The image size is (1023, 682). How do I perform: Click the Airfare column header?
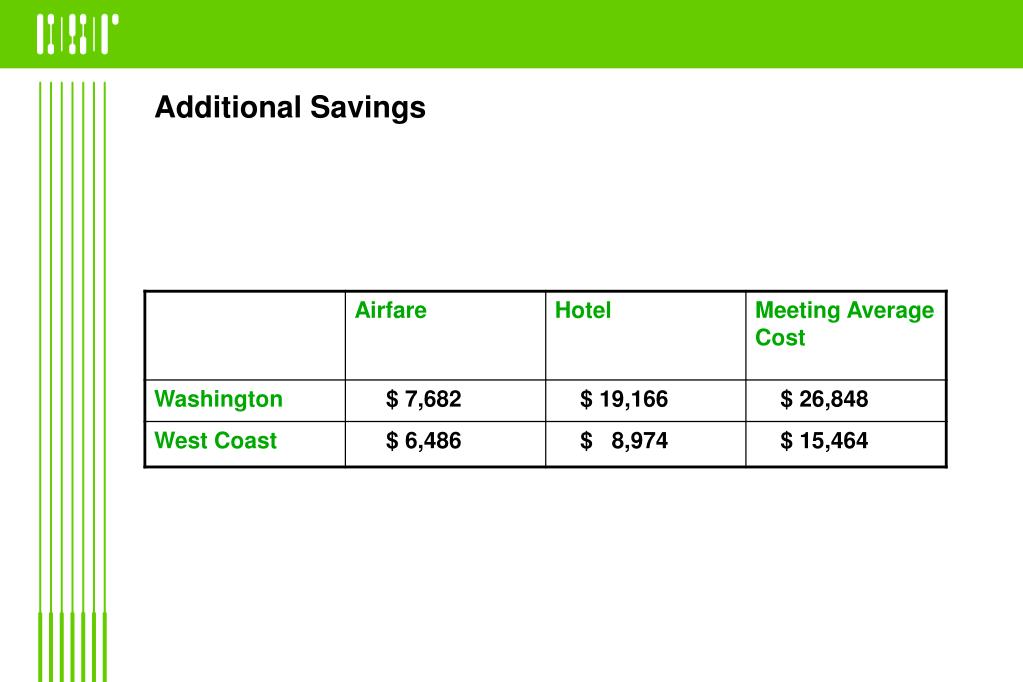click(x=390, y=310)
